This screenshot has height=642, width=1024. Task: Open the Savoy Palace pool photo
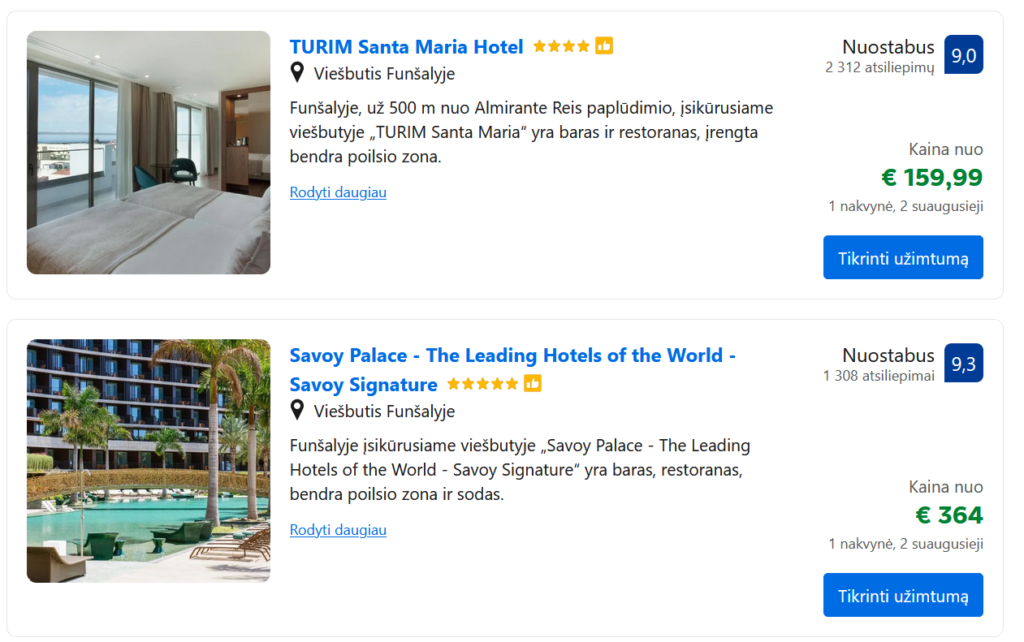click(148, 460)
